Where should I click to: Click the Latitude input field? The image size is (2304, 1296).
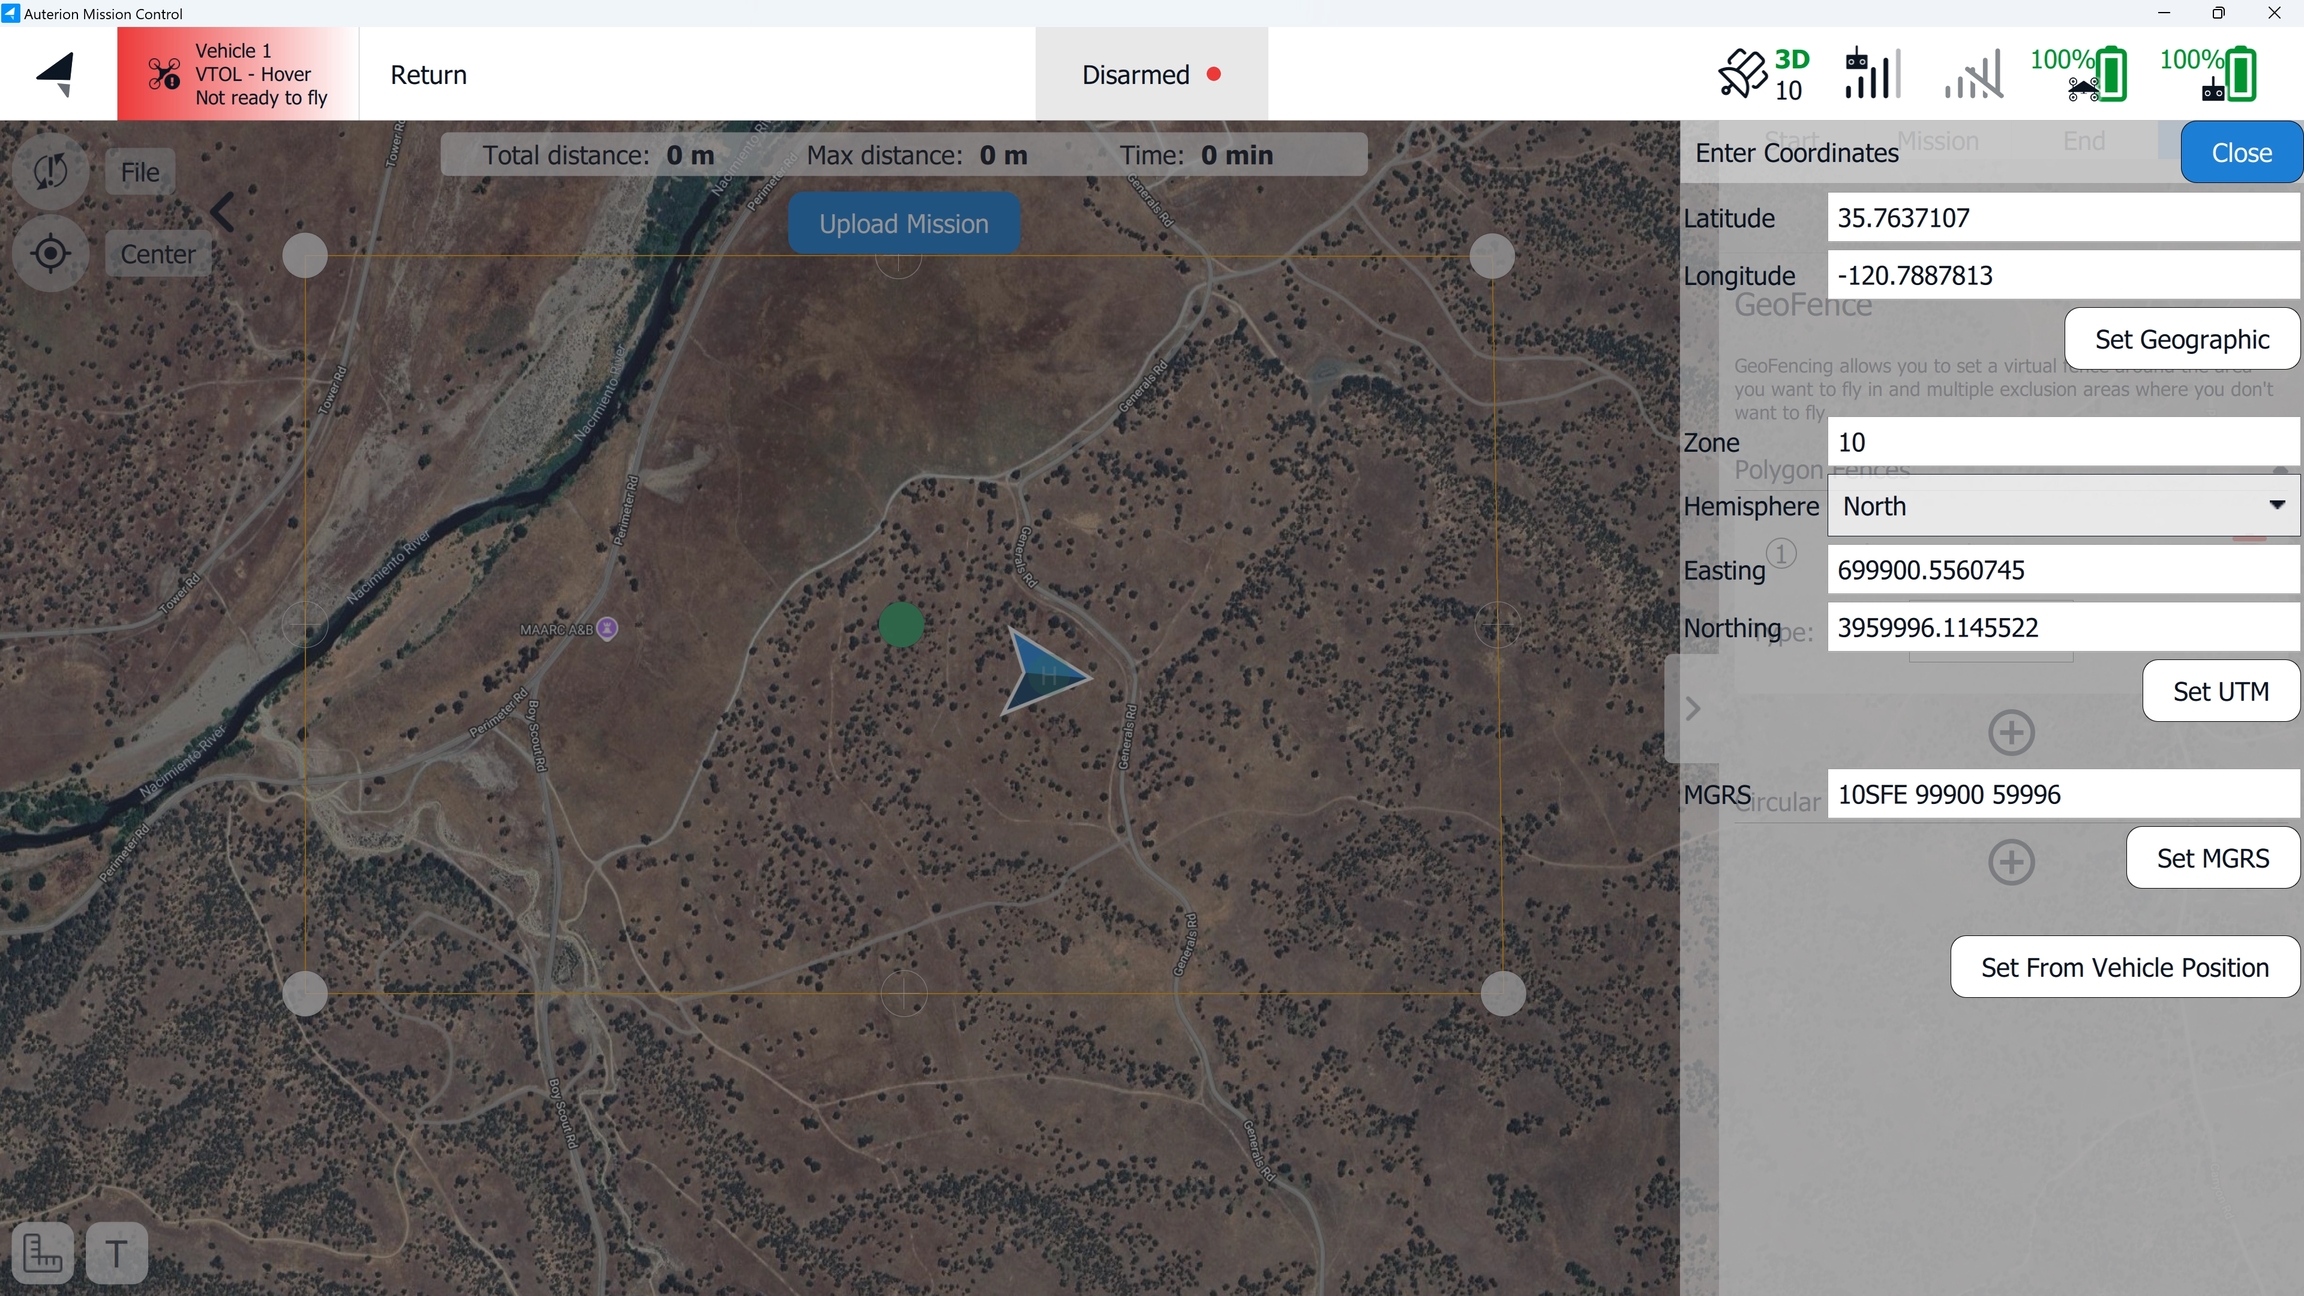tap(2062, 218)
